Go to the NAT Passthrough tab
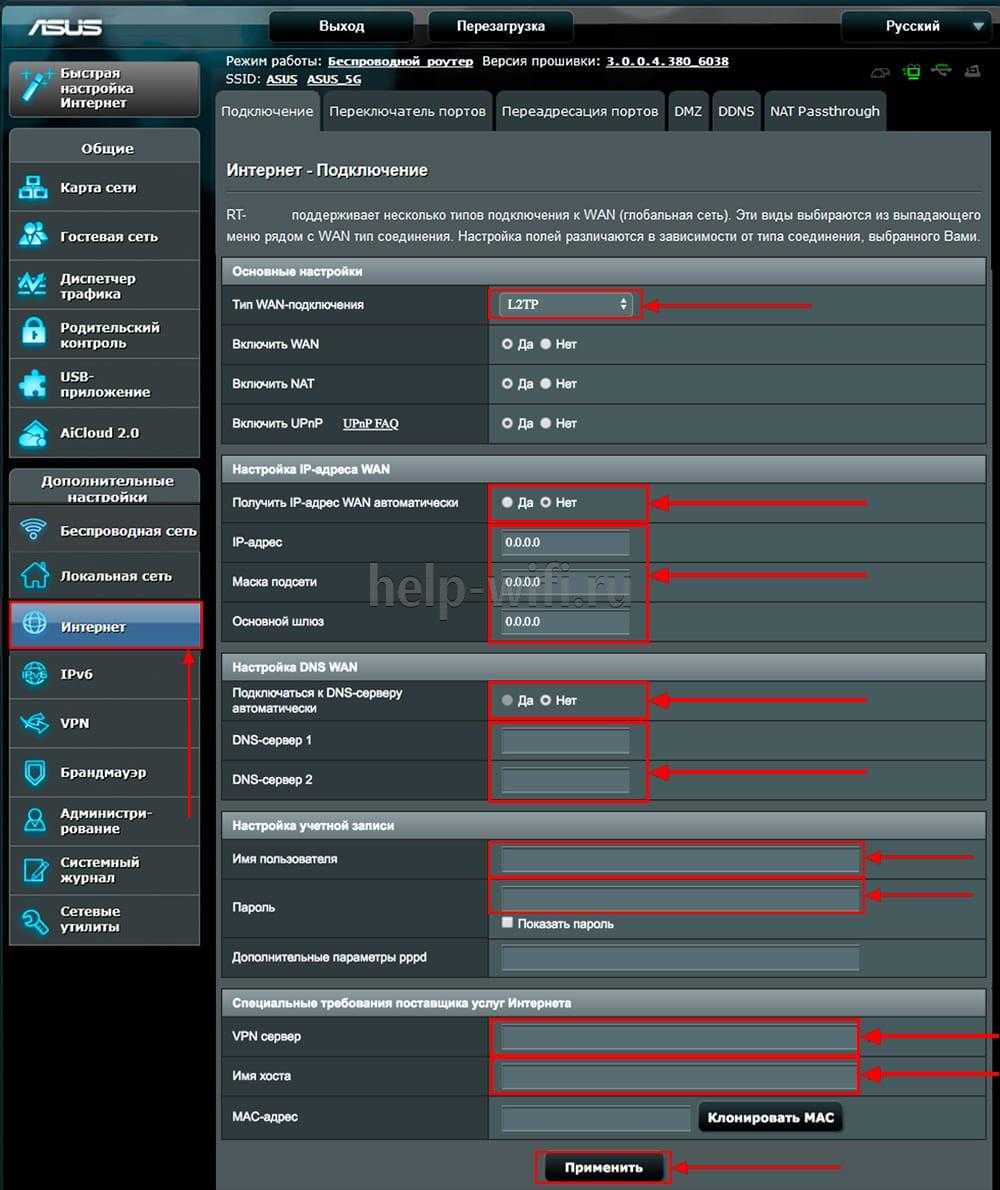This screenshot has height=1190, width=1000. [x=825, y=112]
